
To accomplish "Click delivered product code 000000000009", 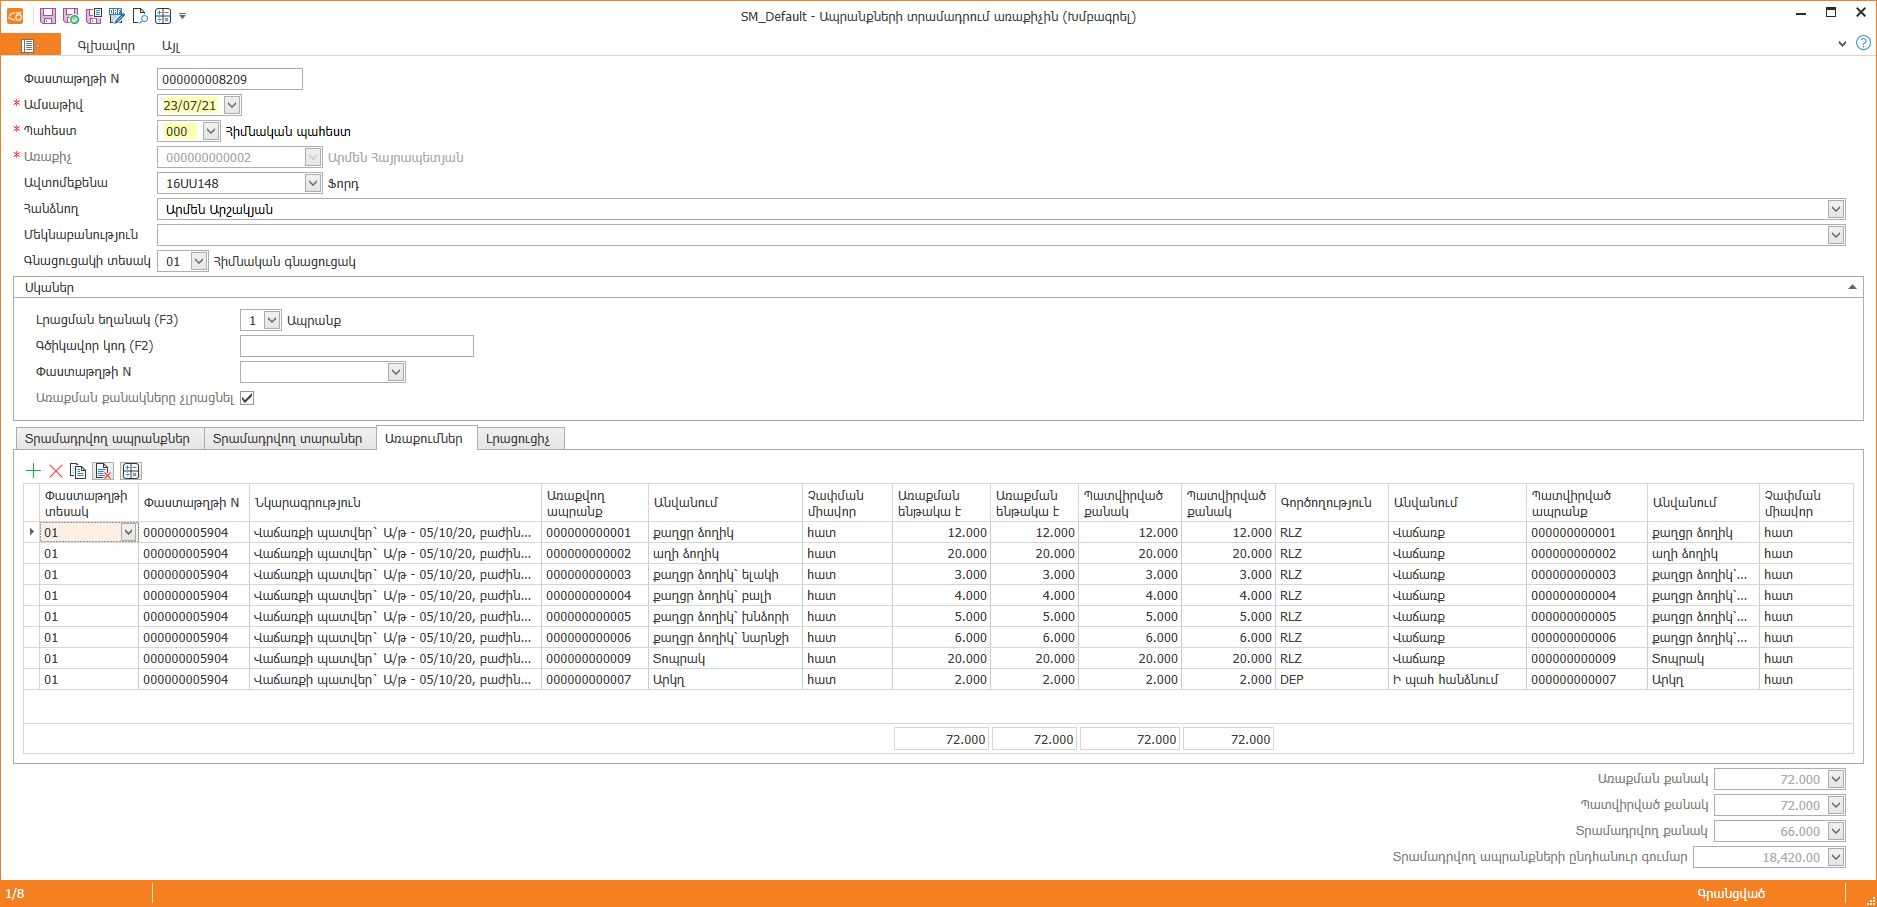I will 595,659.
